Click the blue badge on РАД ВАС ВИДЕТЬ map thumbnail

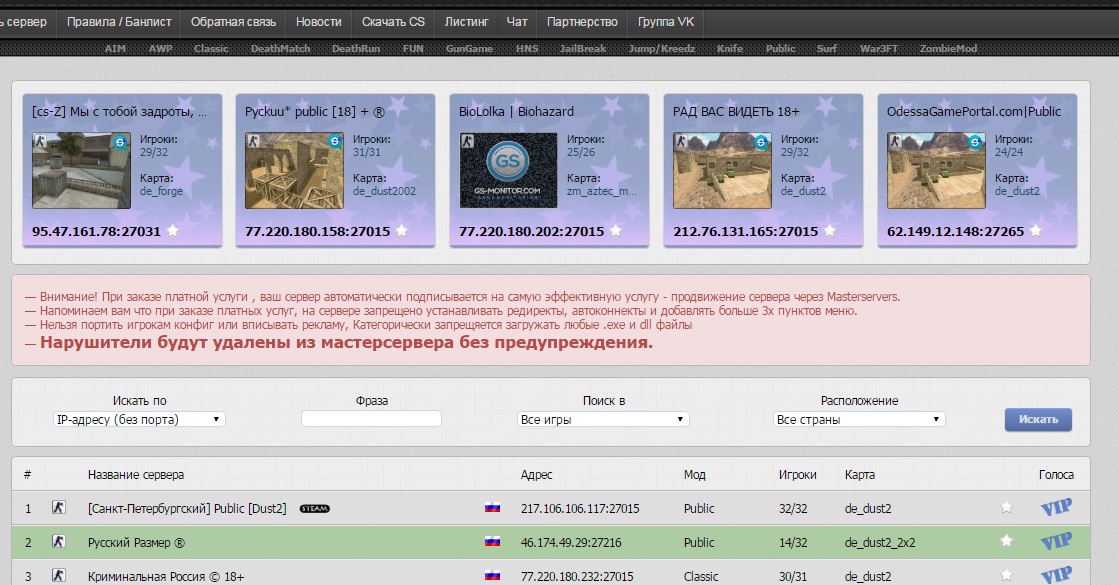(x=761, y=142)
